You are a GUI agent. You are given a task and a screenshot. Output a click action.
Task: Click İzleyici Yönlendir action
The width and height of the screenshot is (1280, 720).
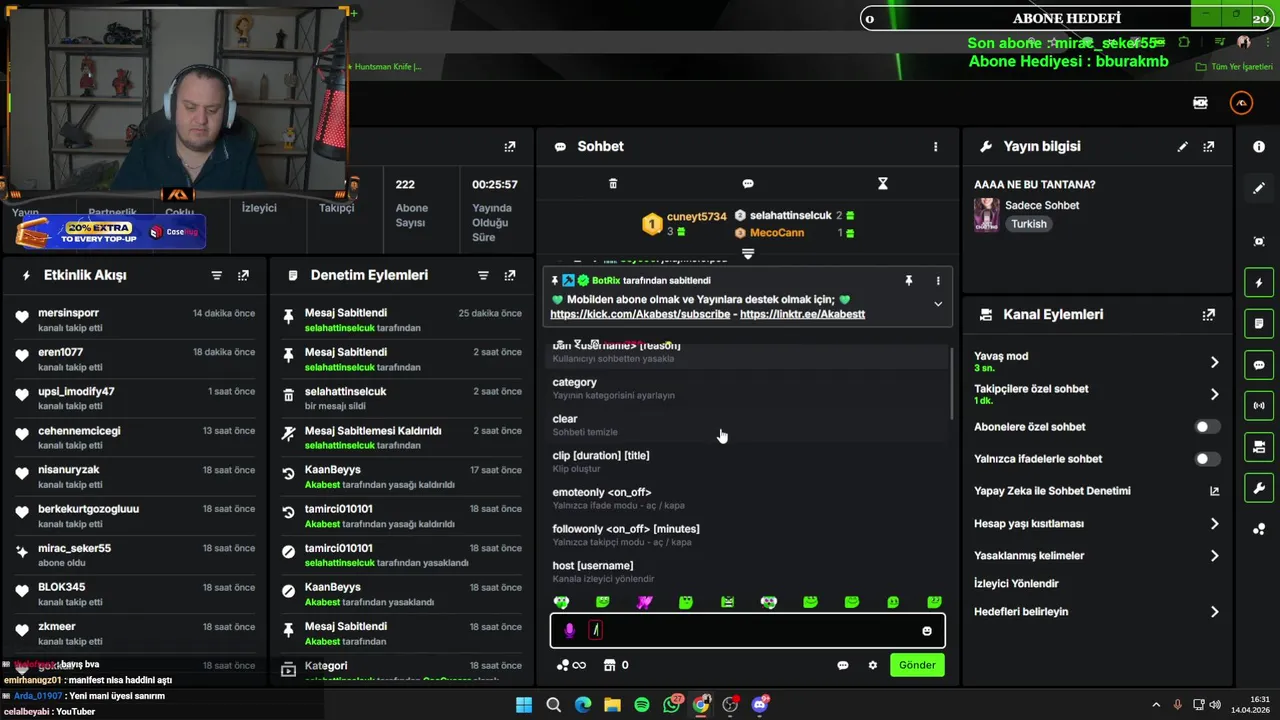pyautogui.click(x=1016, y=584)
